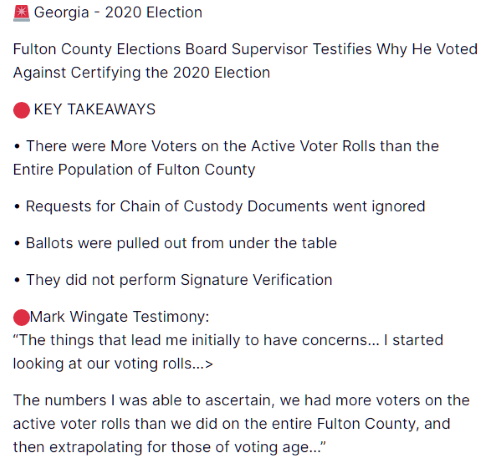Click 'The numbers I was able to ascertain' line
492x464 pixels.
[x=241, y=400]
